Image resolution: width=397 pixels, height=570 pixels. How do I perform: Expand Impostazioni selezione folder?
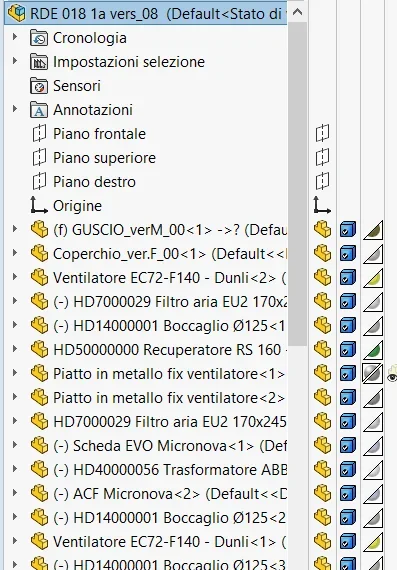coord(15,61)
